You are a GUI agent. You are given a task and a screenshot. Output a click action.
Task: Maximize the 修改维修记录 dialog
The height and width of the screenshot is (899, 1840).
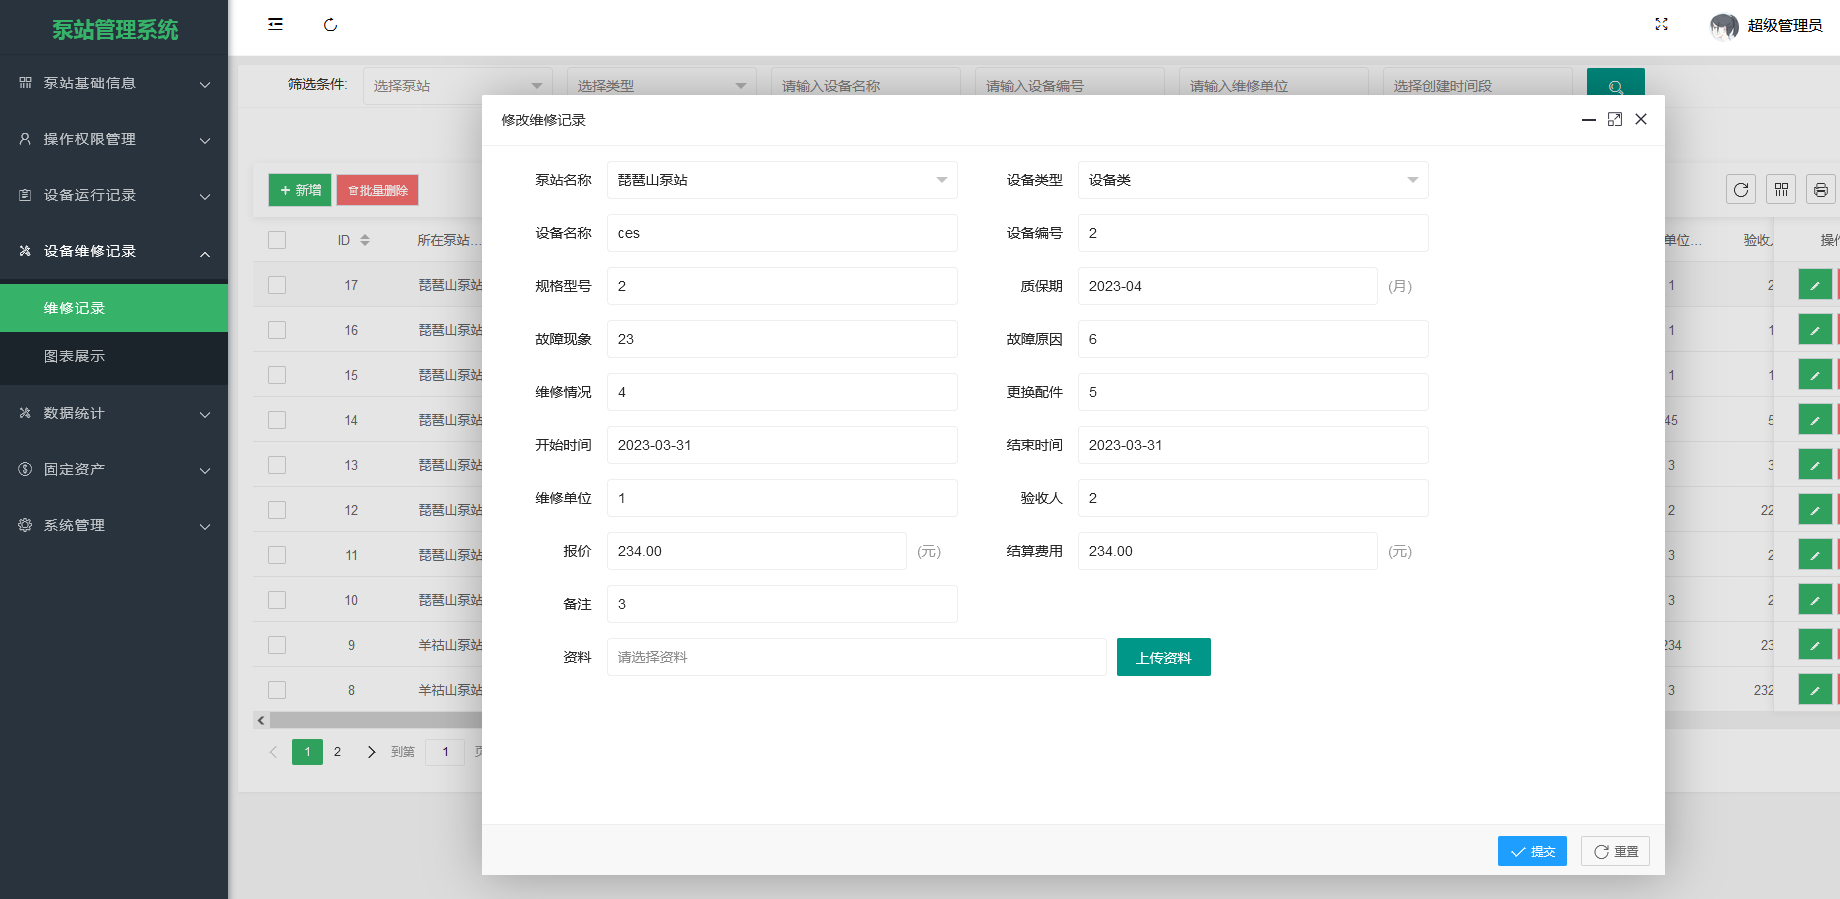[1615, 119]
